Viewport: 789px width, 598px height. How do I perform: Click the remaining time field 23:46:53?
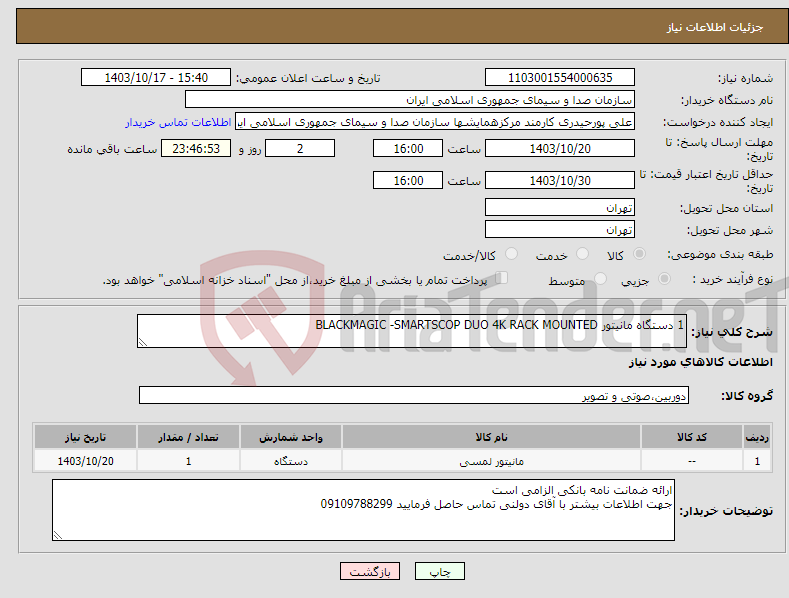[x=196, y=148]
